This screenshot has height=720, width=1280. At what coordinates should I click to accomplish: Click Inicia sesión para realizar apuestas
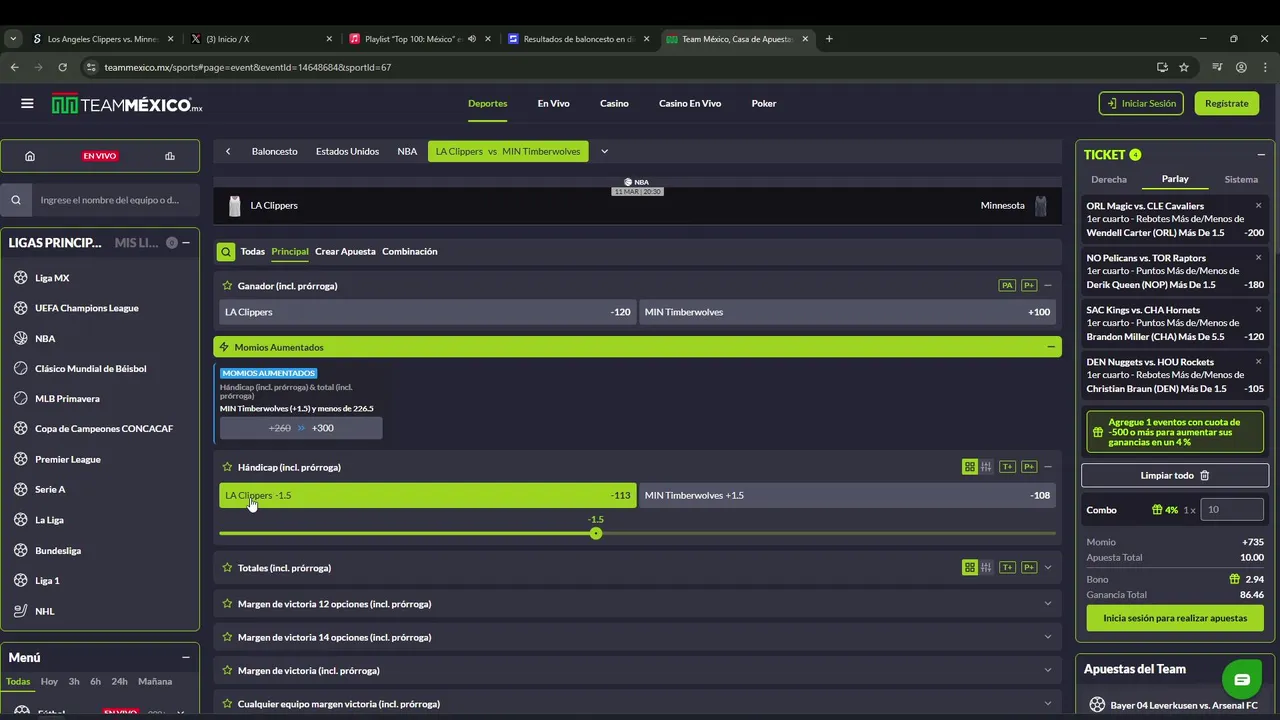(1175, 618)
